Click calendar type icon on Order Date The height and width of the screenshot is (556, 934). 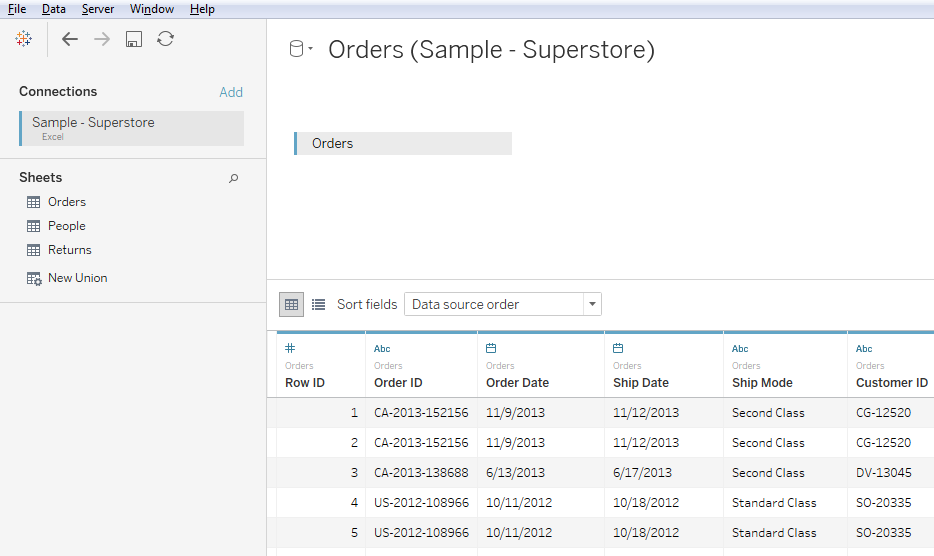[x=491, y=348]
